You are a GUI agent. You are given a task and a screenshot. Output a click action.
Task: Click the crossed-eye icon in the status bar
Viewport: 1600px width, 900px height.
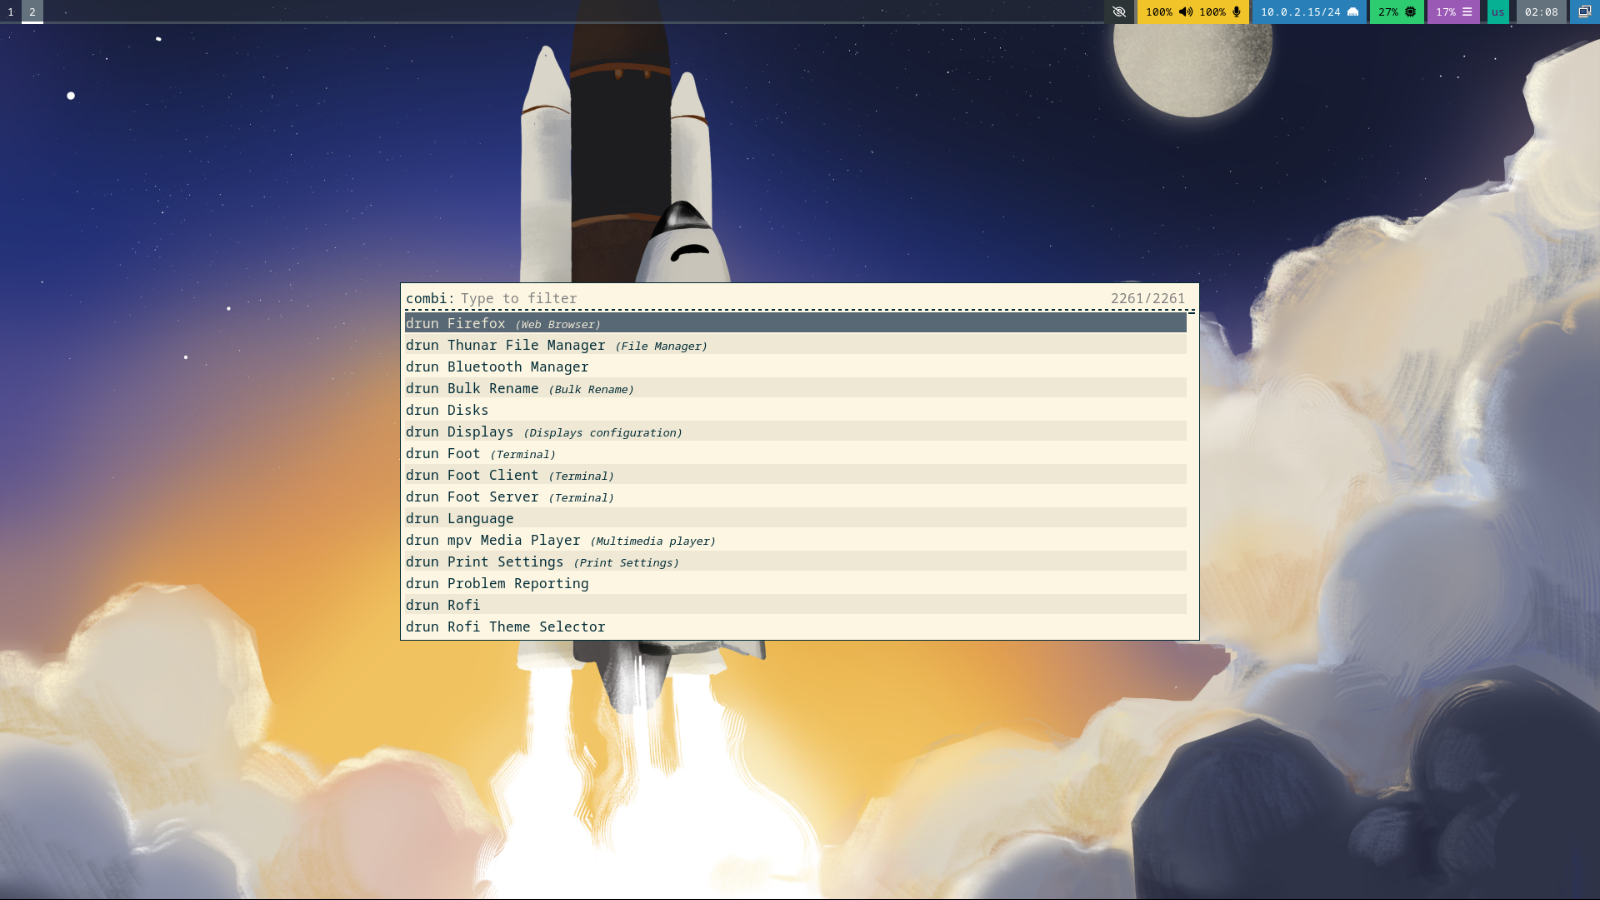click(x=1119, y=12)
